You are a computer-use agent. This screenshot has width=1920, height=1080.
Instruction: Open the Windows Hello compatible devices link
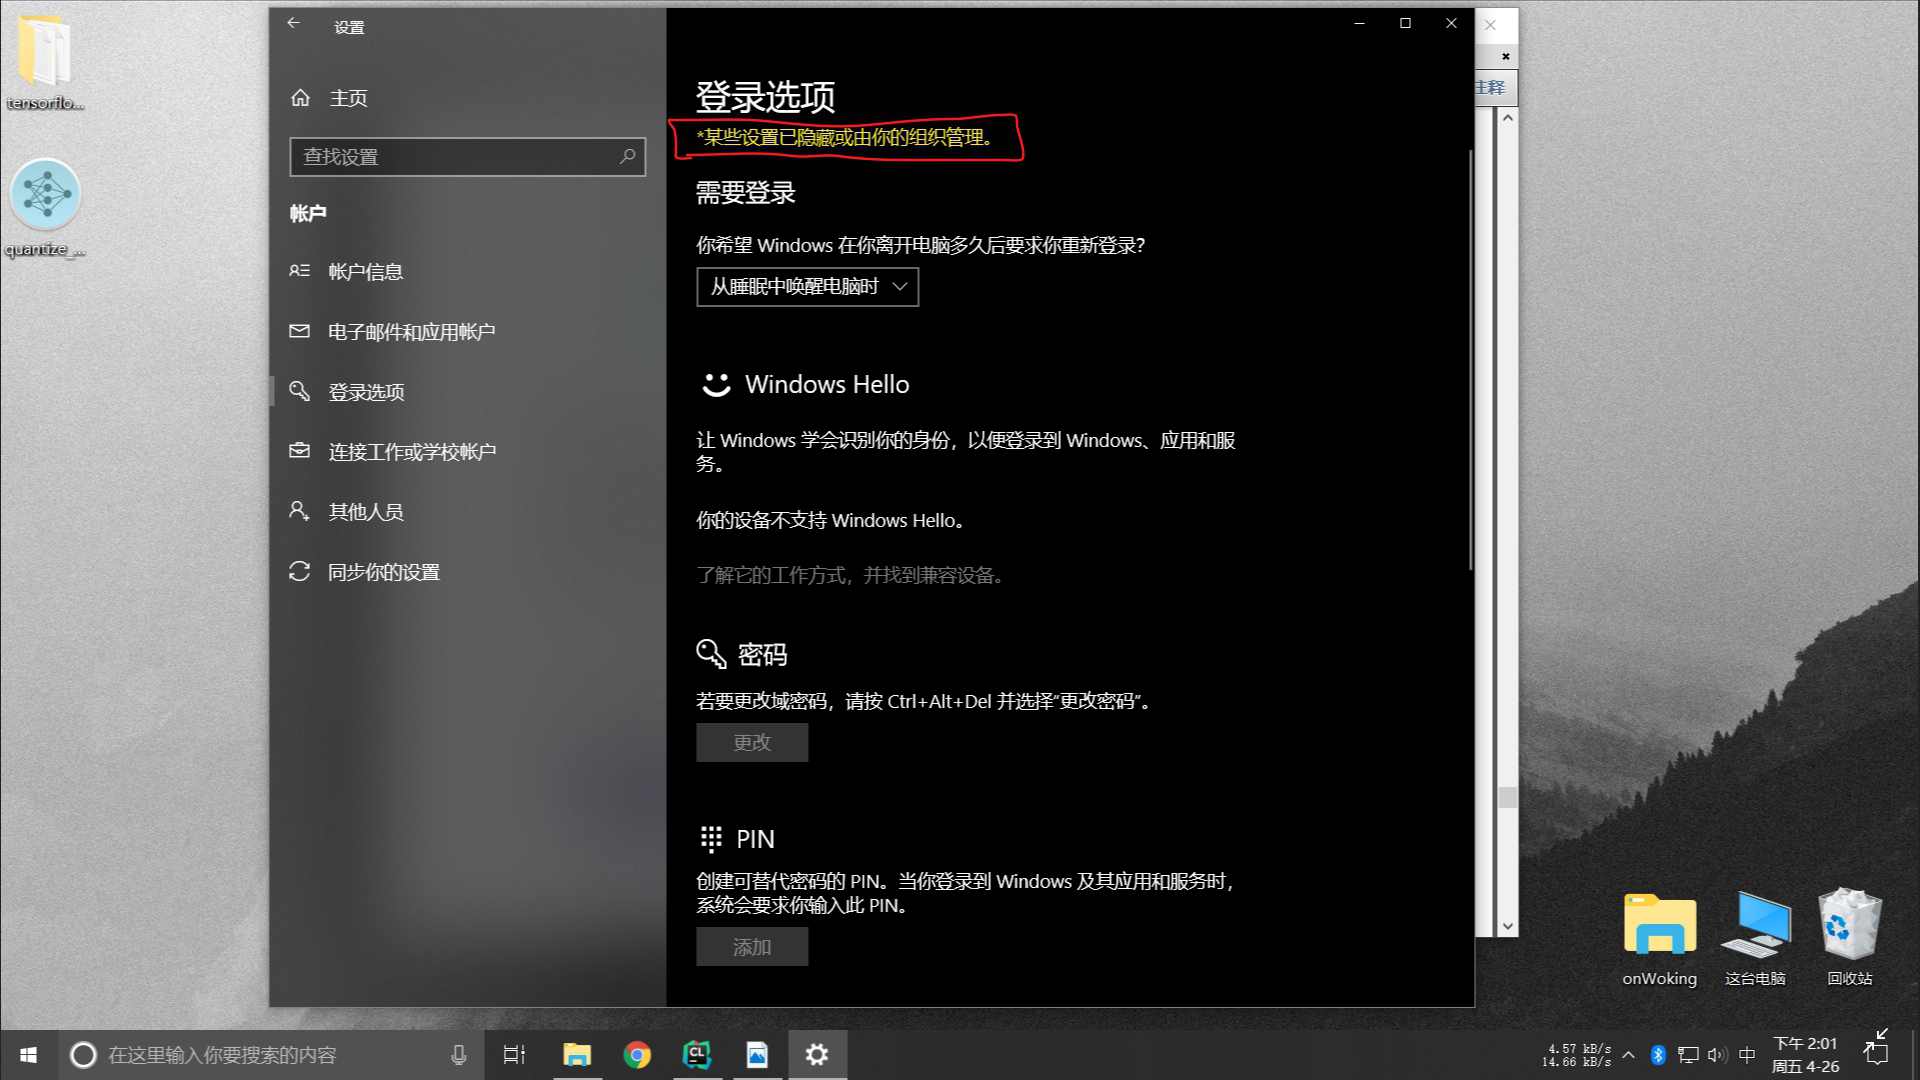click(x=849, y=575)
